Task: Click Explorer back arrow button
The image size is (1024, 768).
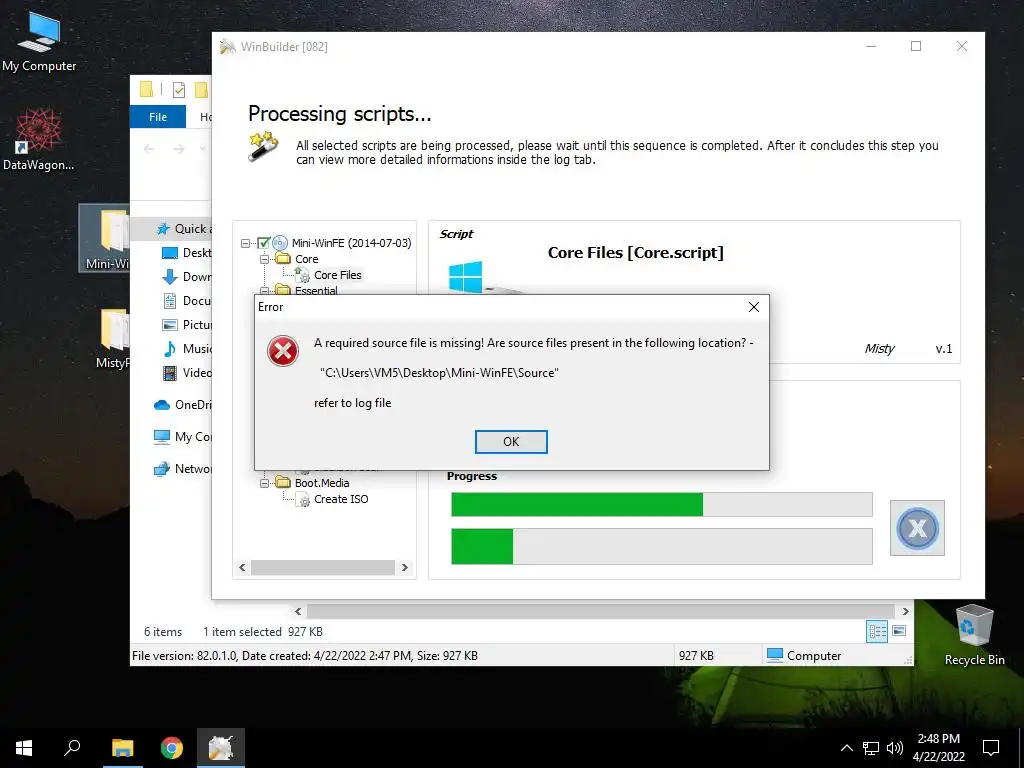Action: pyautogui.click(x=149, y=149)
